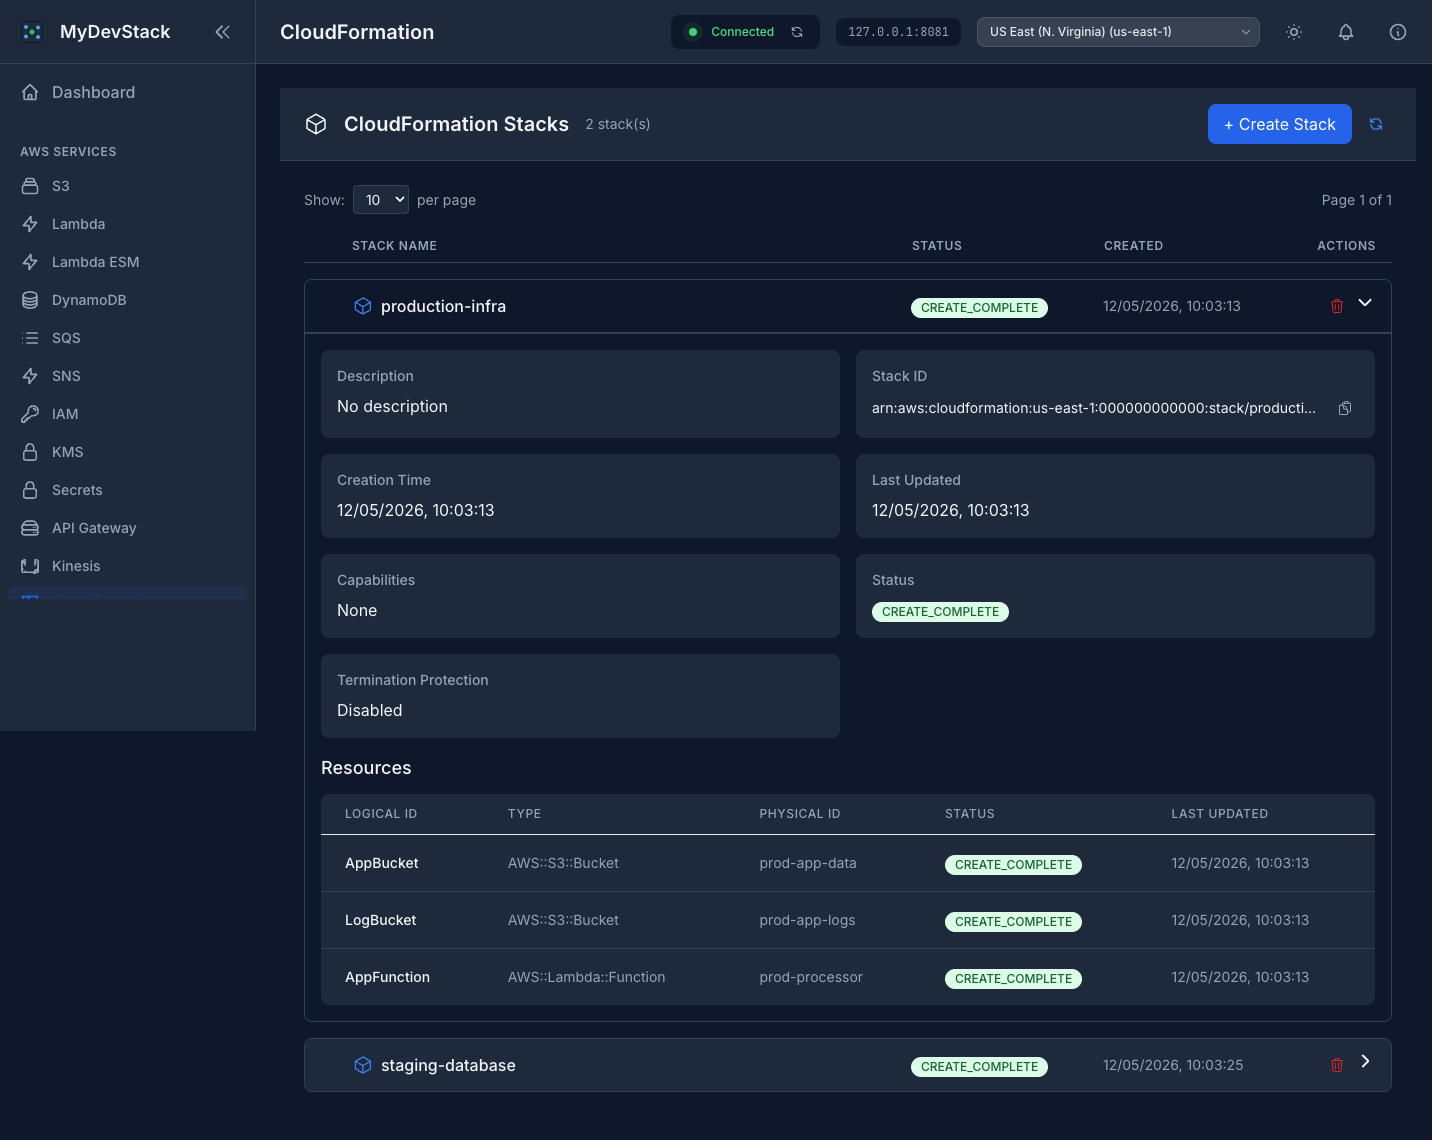The width and height of the screenshot is (1432, 1140).
Task: Click the prod-app-logs physical ID
Action: pyautogui.click(x=808, y=920)
